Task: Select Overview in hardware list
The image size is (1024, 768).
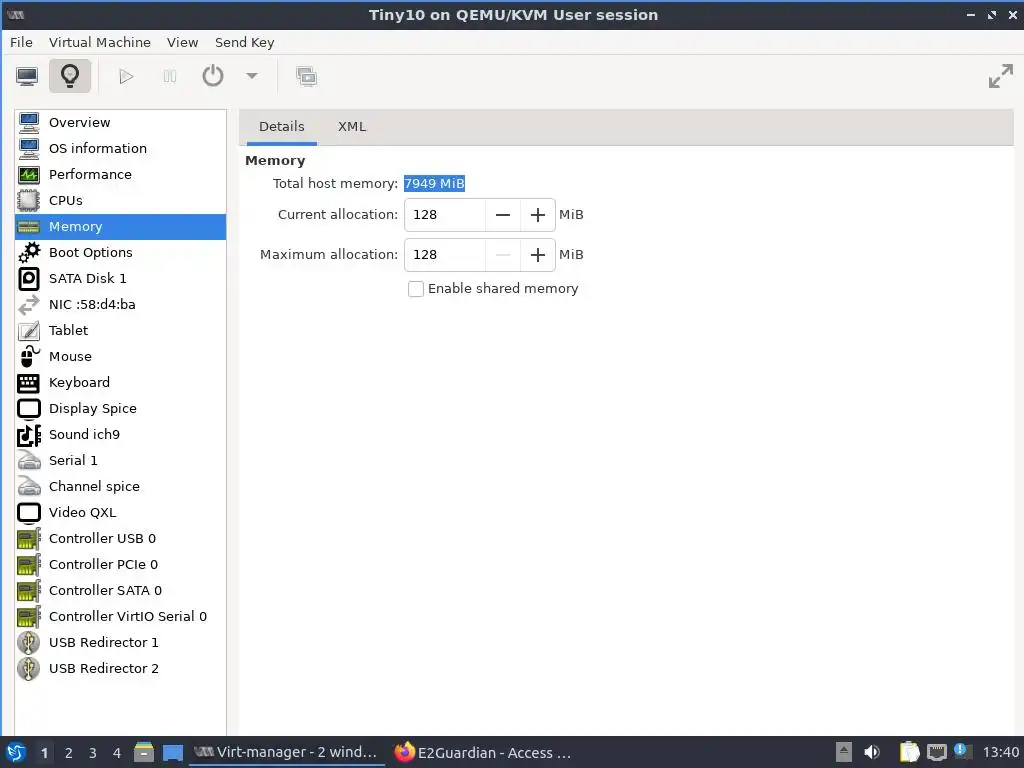Action: point(120,122)
